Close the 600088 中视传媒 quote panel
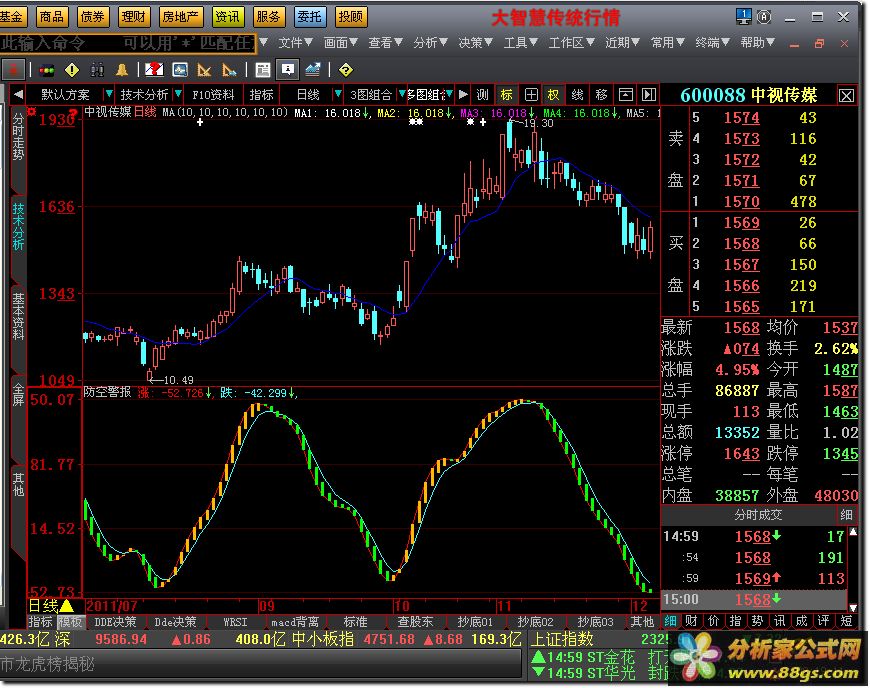This screenshot has height=688, width=870. pyautogui.click(x=846, y=95)
